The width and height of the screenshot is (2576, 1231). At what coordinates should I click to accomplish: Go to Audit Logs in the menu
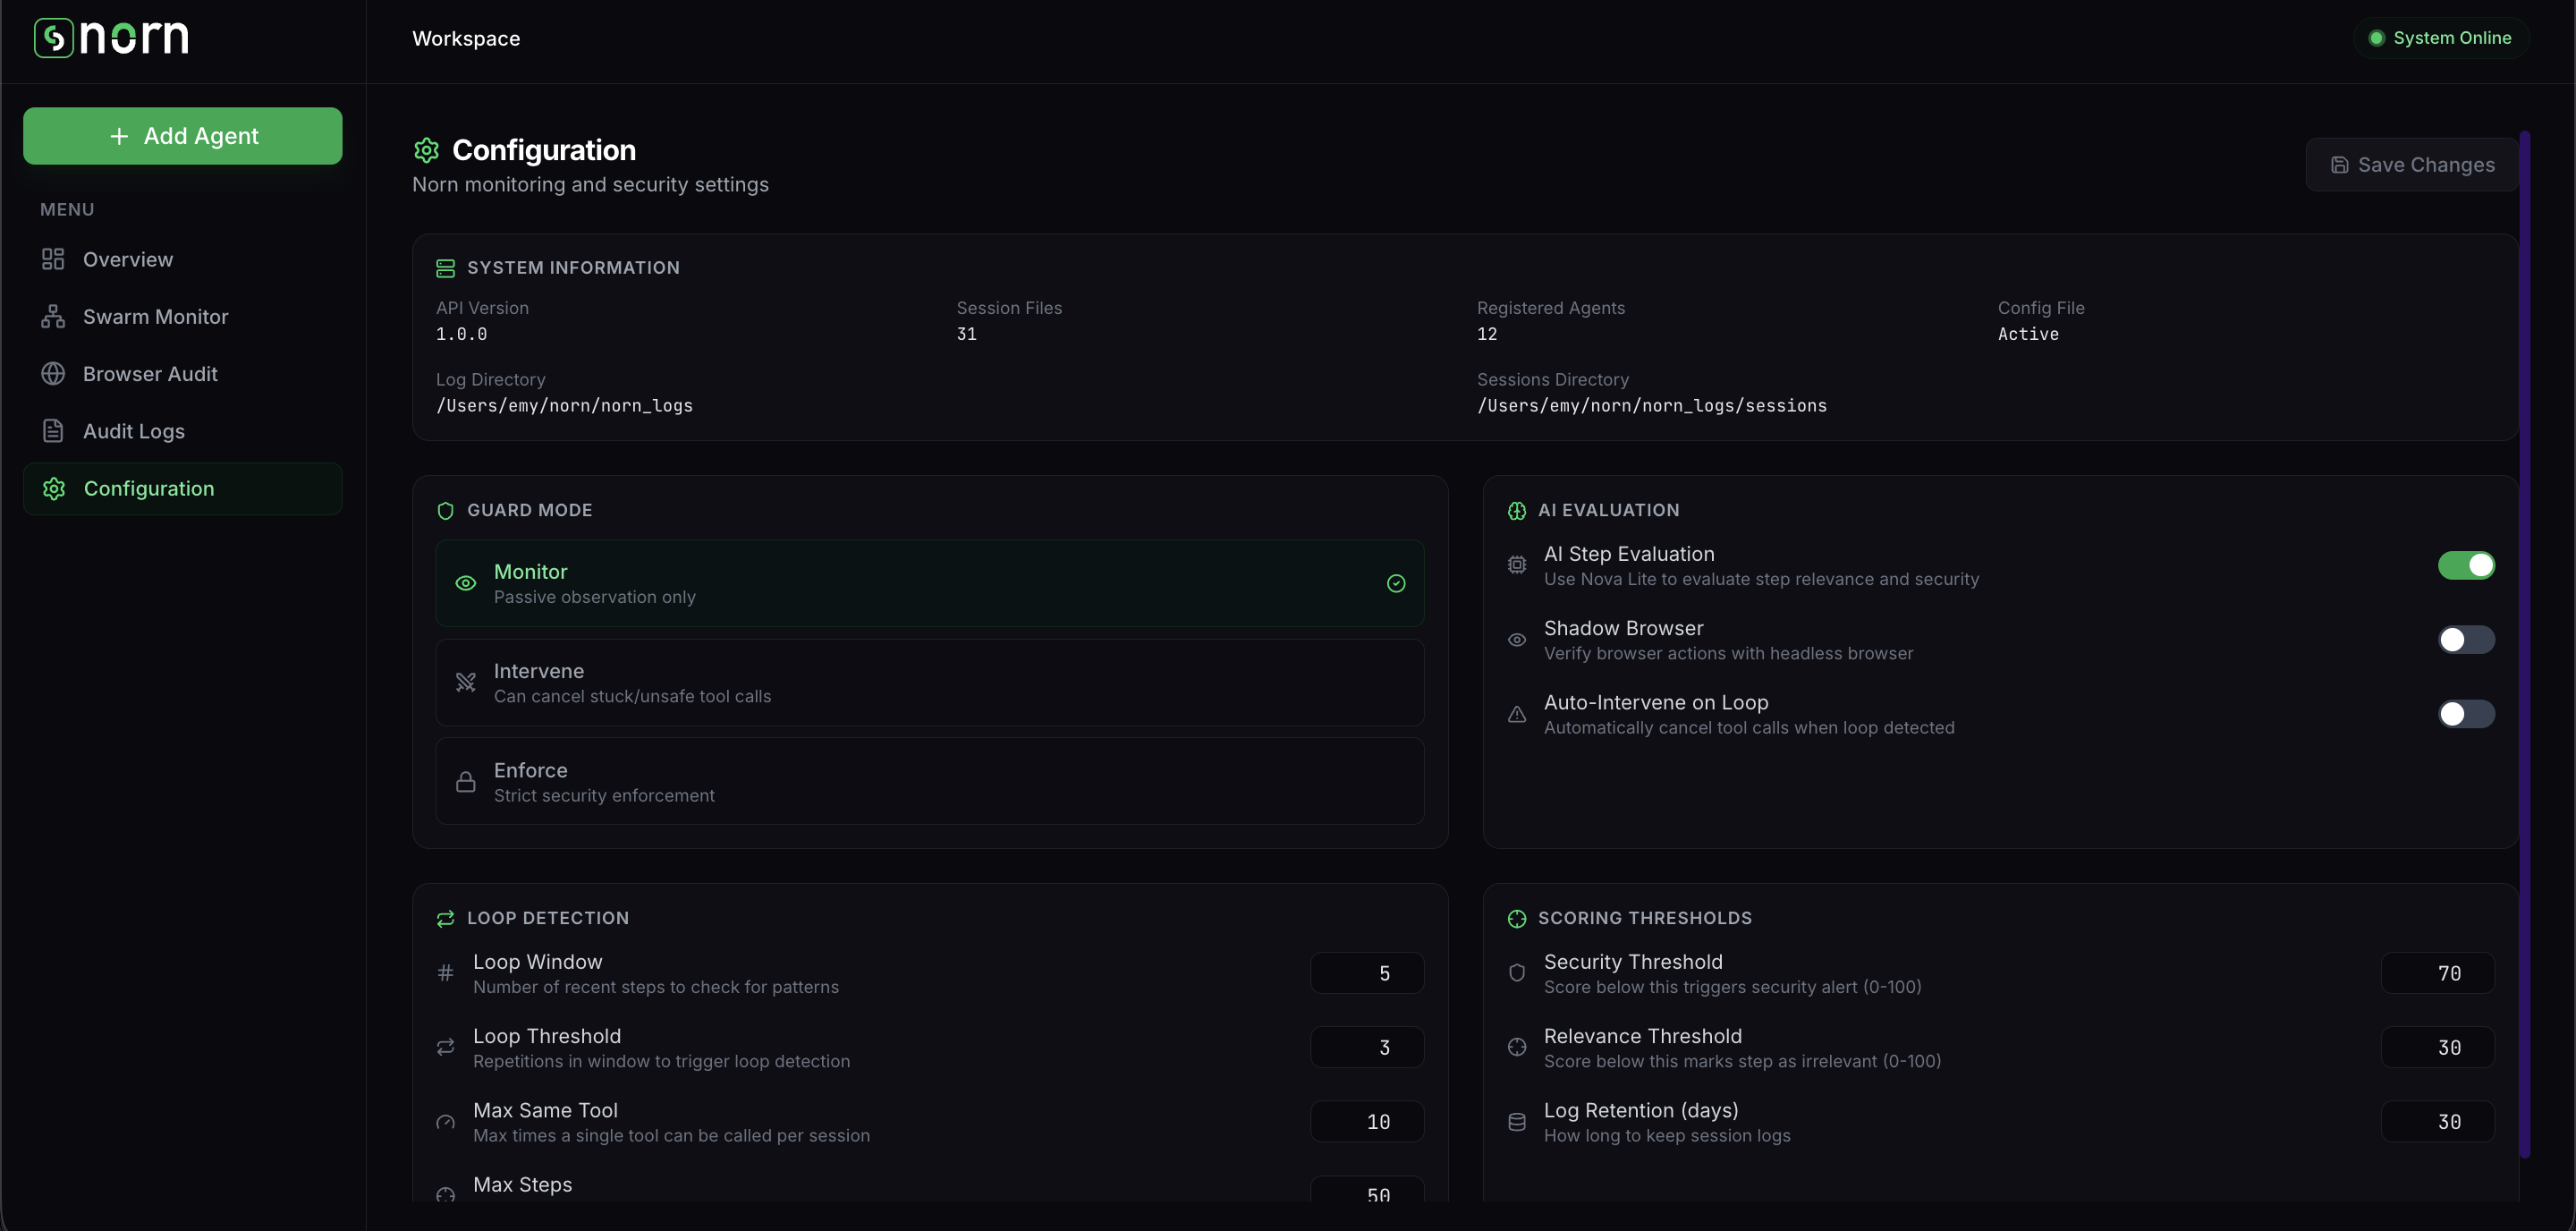click(x=134, y=431)
